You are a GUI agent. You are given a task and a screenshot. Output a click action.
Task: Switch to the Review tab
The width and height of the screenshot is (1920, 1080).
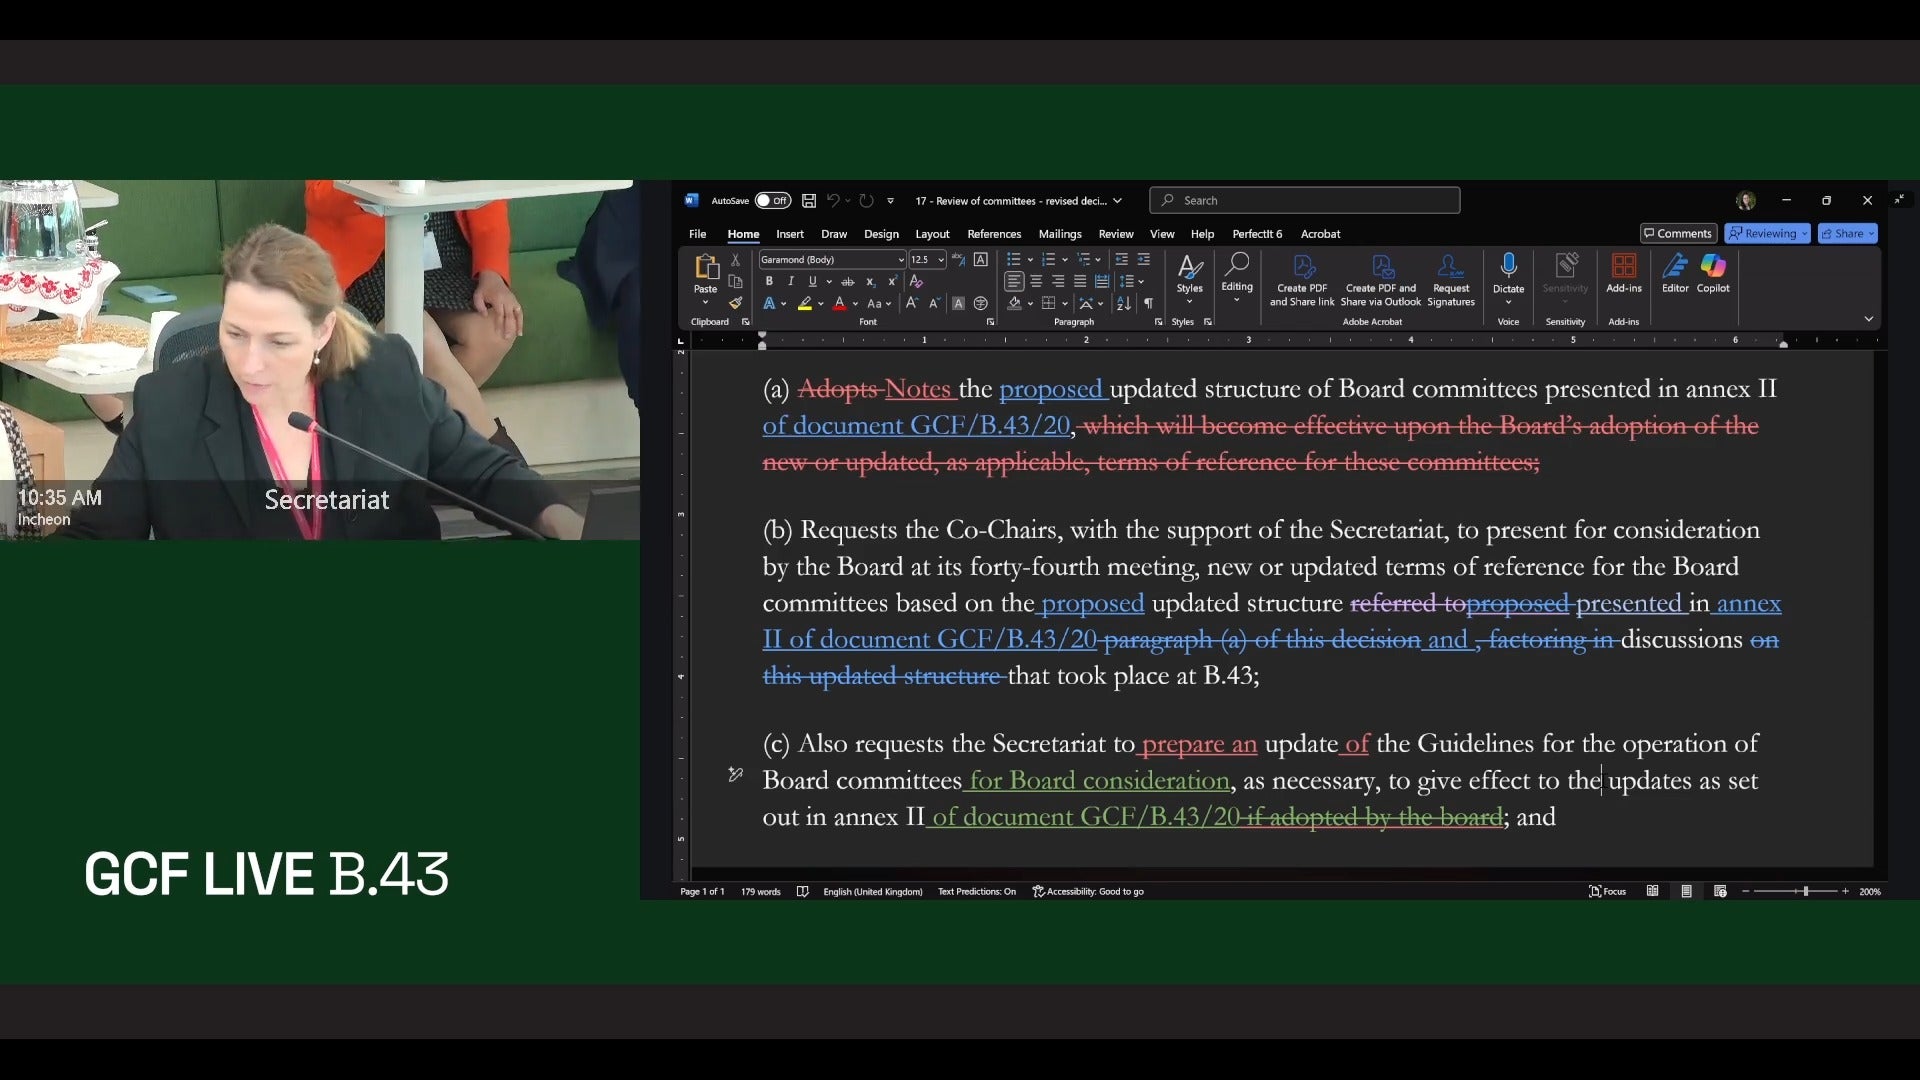[x=1115, y=234]
